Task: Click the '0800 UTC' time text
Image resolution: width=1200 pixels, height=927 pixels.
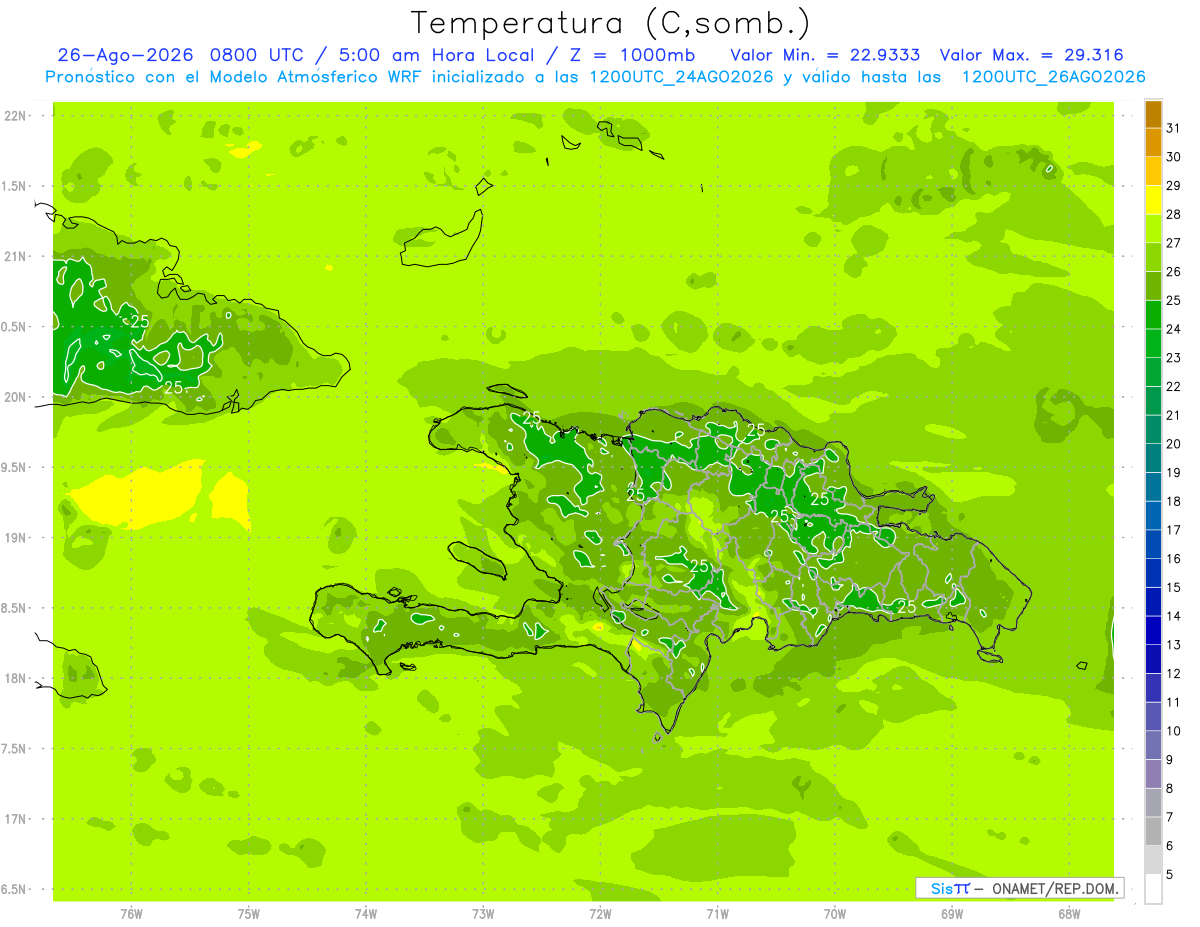Action: (x=257, y=55)
